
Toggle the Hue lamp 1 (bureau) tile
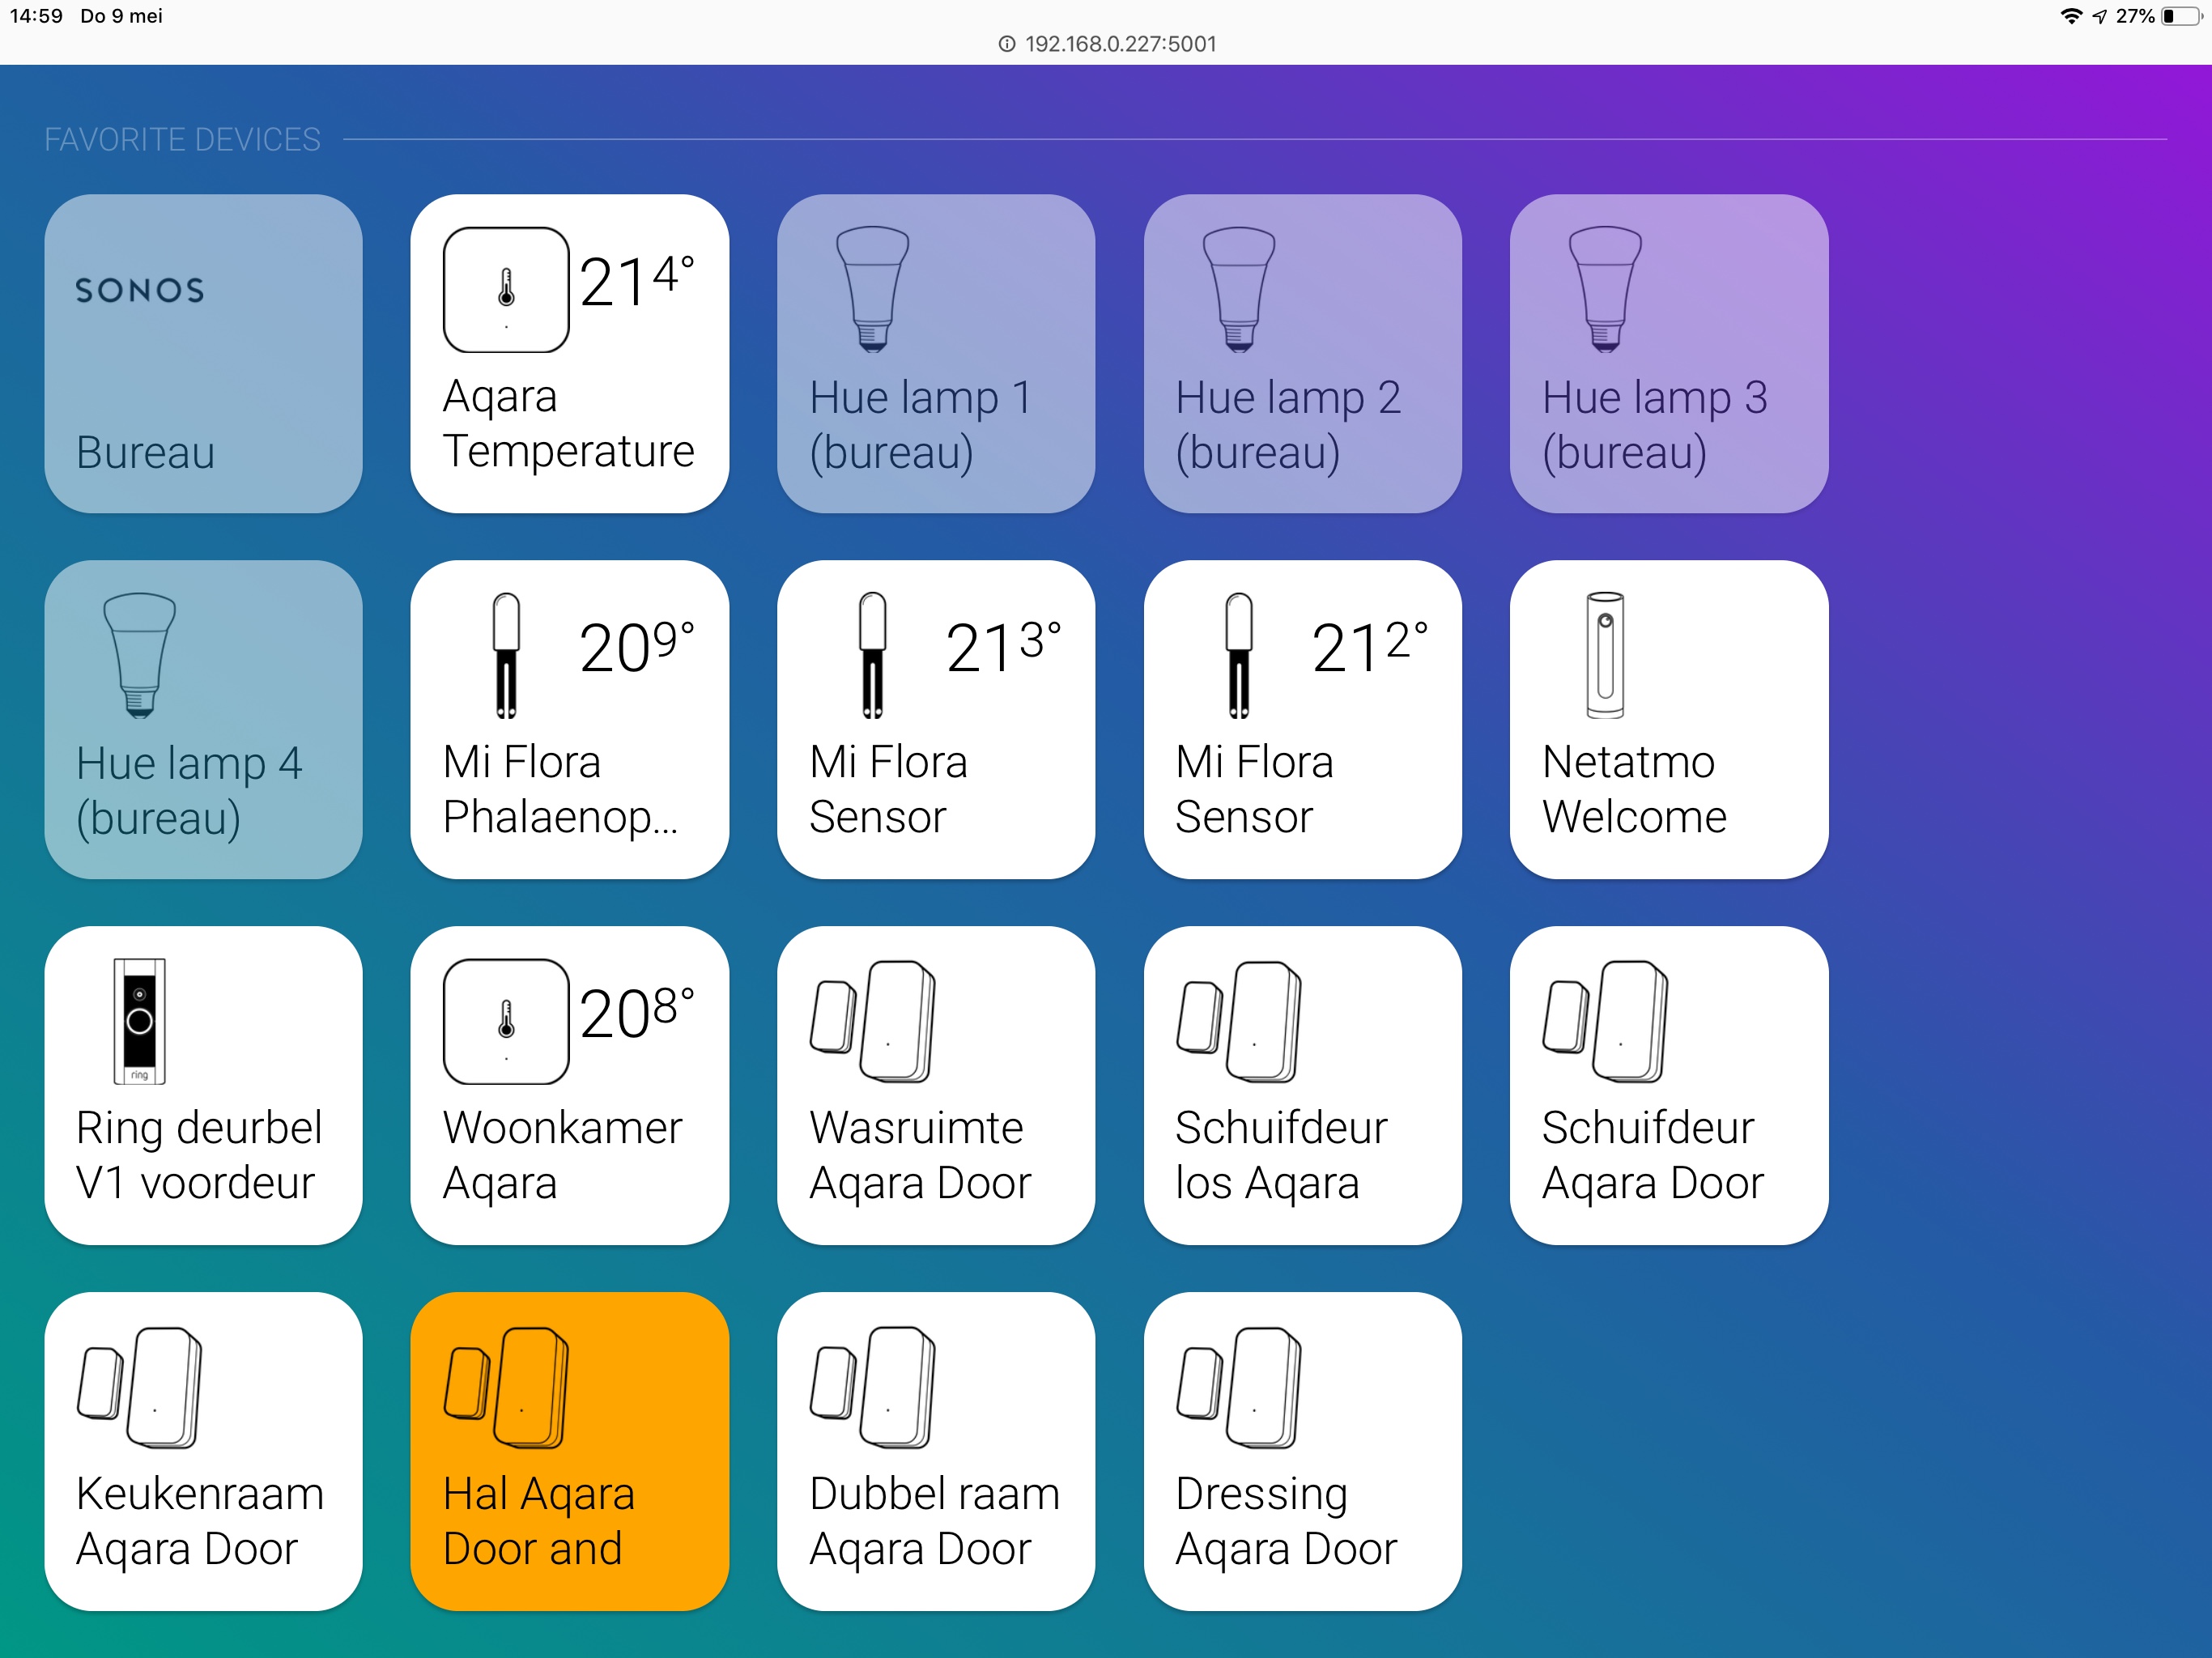[x=935, y=353]
